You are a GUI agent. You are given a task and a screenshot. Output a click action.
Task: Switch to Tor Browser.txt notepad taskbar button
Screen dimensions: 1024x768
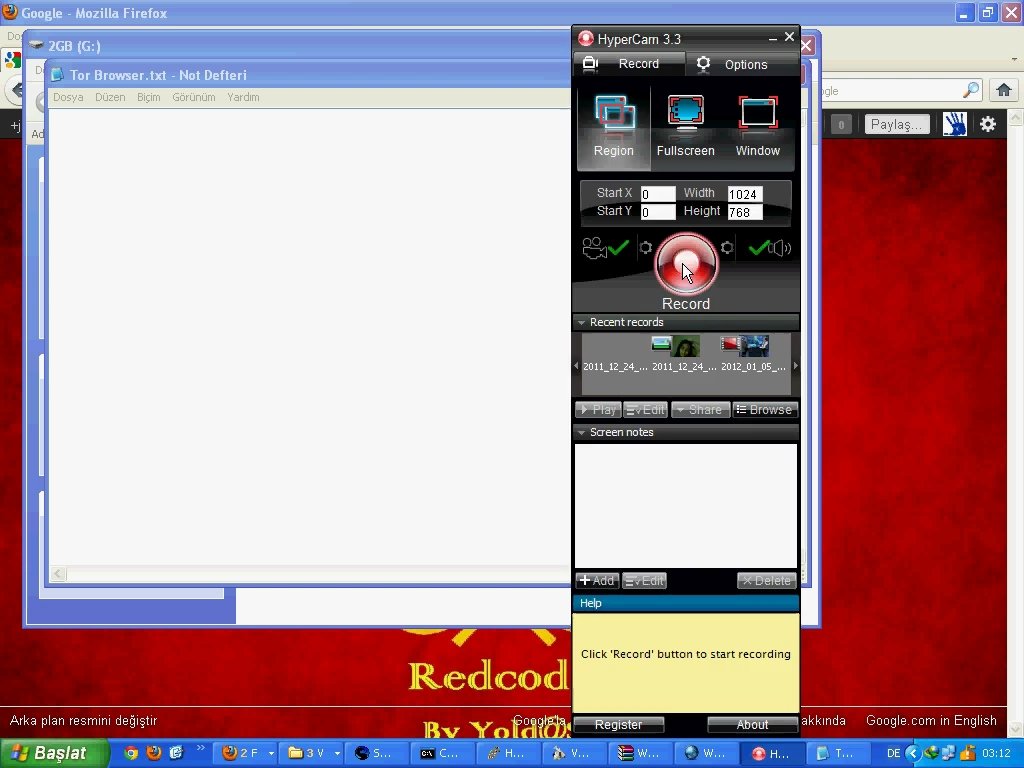[837, 753]
